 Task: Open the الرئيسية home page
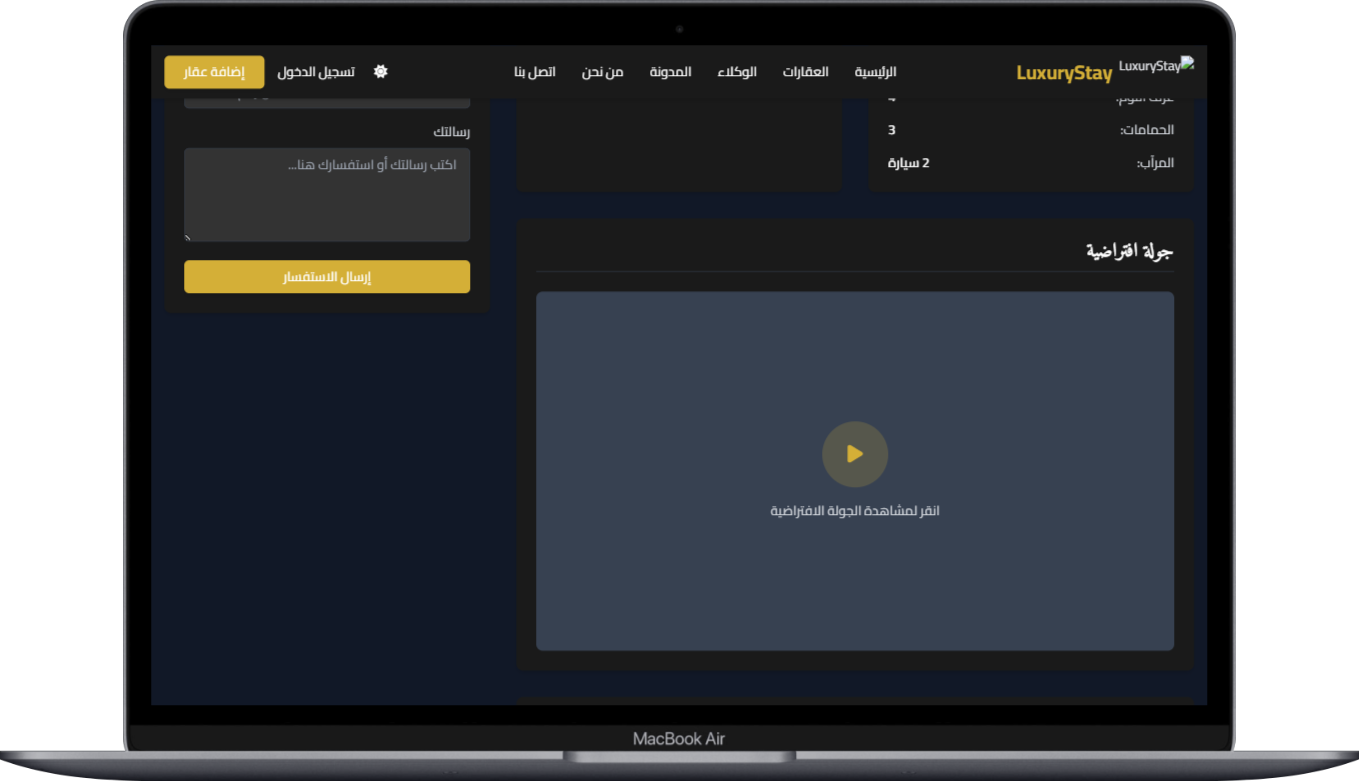875,72
